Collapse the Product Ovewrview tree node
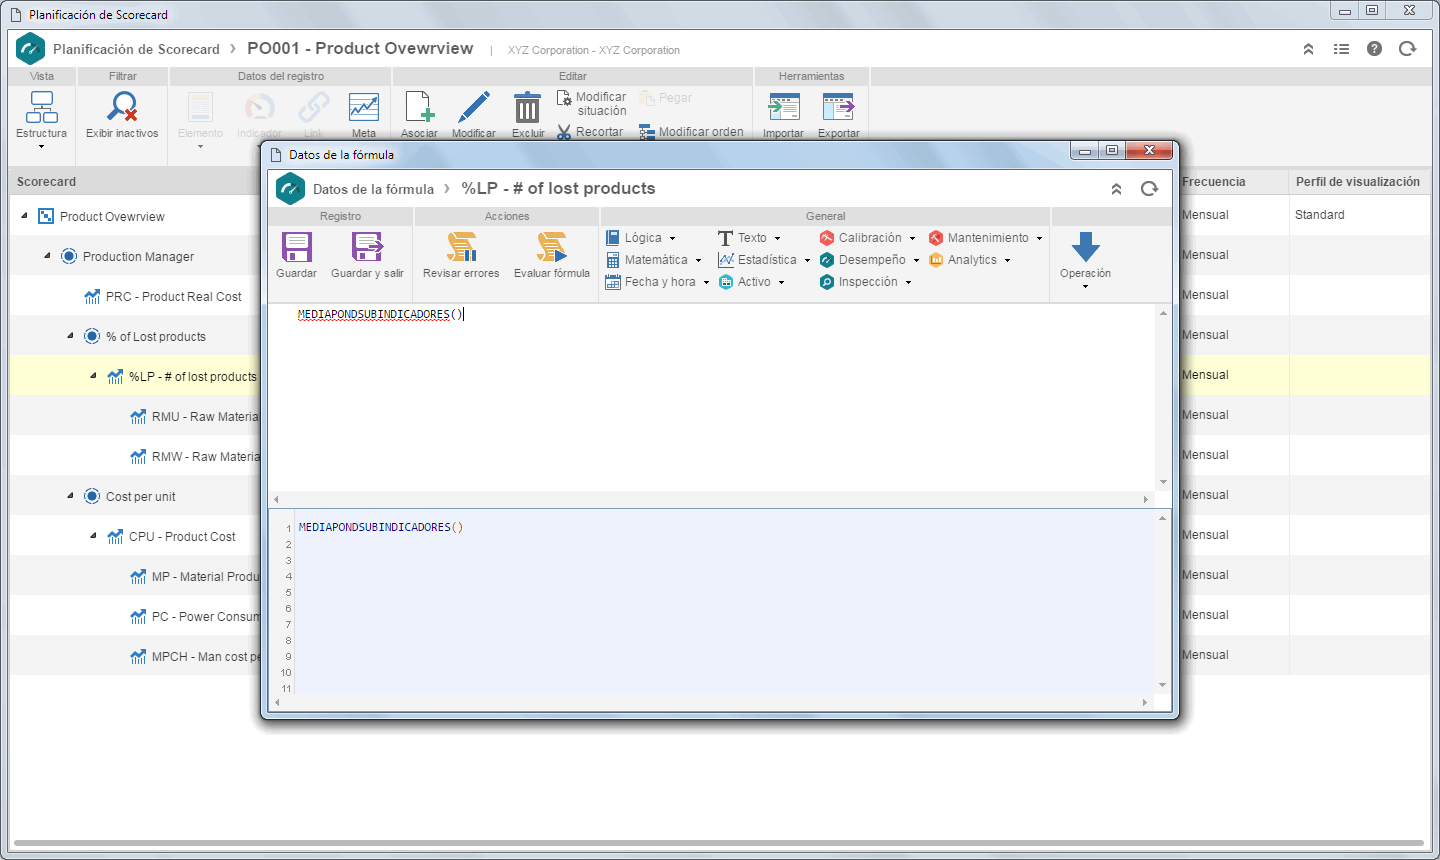 24,216
